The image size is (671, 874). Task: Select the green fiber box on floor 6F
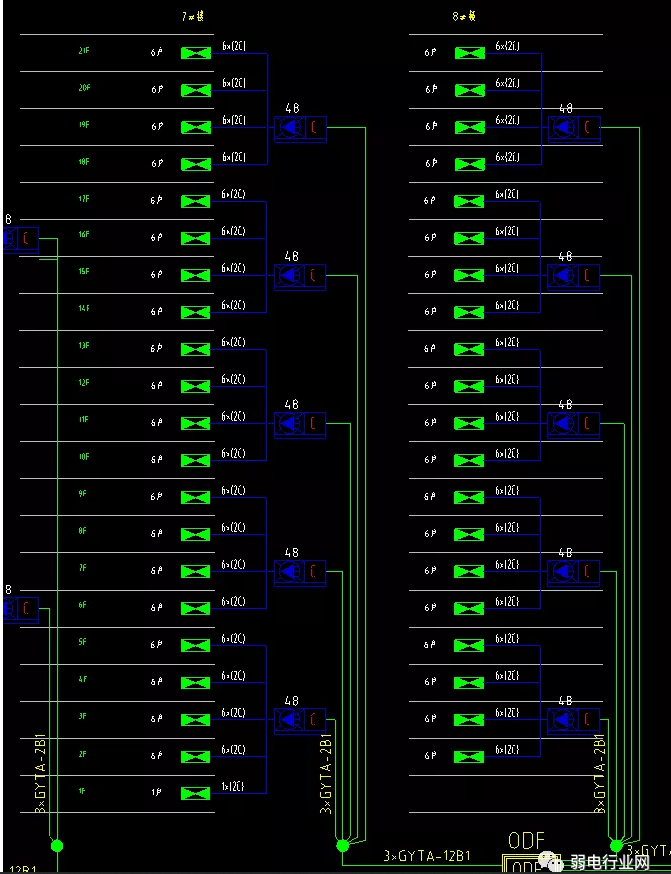[196, 608]
